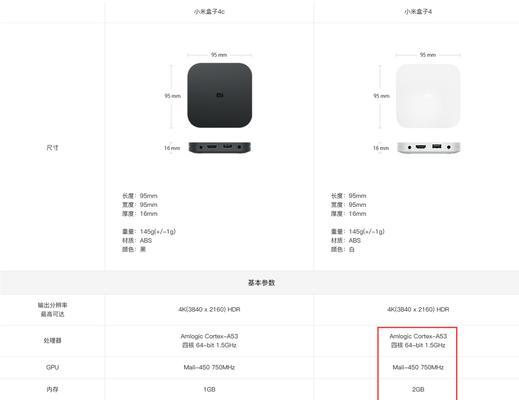Click the GPU row label
Screen dimensions: 519x400
coord(52,367)
